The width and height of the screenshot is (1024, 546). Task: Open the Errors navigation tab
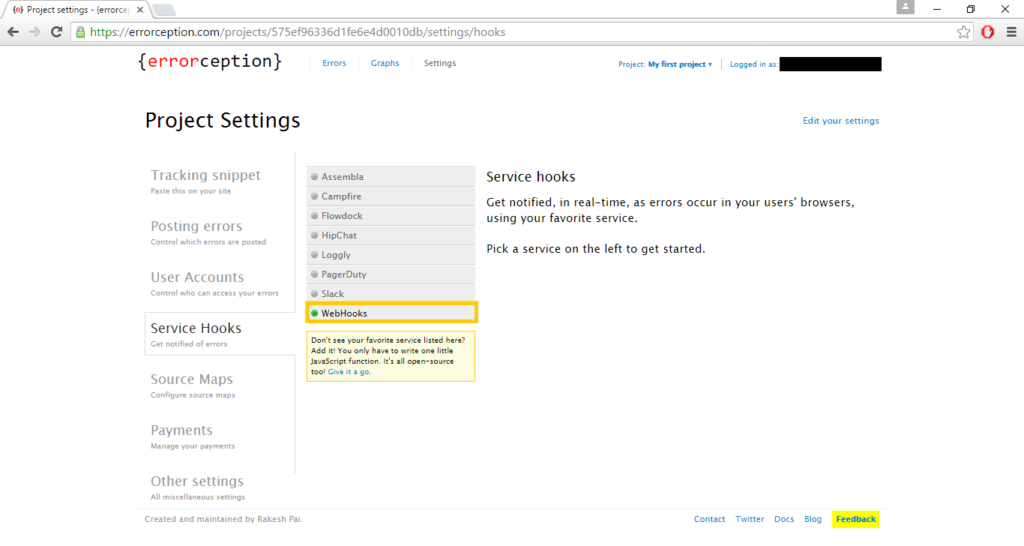[334, 63]
